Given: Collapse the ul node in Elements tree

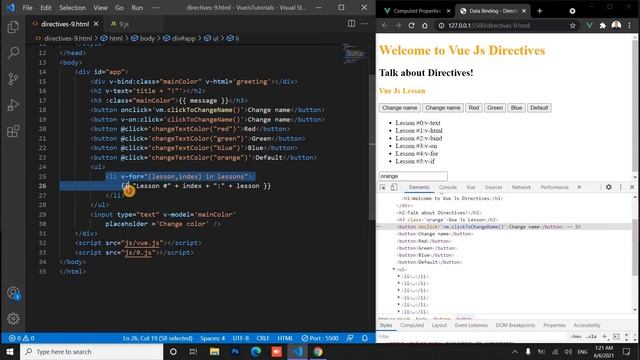Looking at the screenshot, I should pos(393,269).
